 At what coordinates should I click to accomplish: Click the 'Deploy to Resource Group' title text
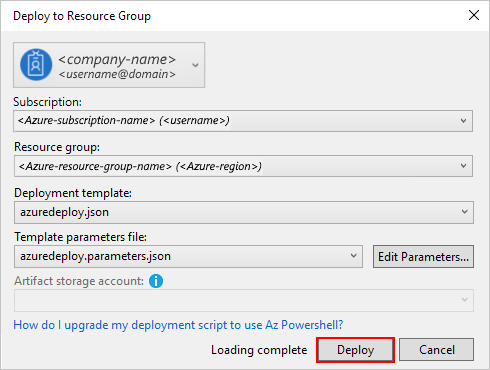click(82, 16)
